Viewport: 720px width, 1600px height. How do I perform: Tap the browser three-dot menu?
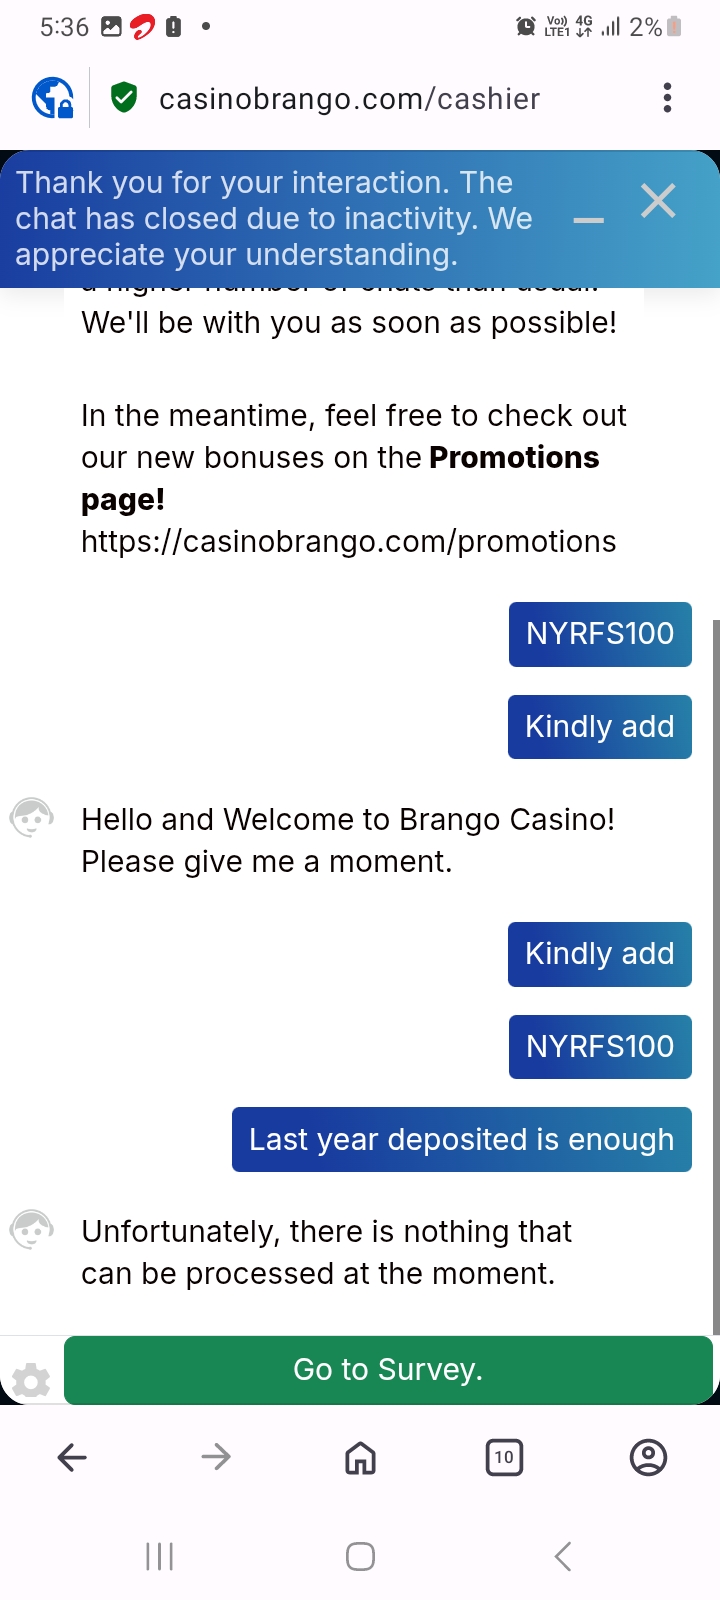(x=667, y=98)
